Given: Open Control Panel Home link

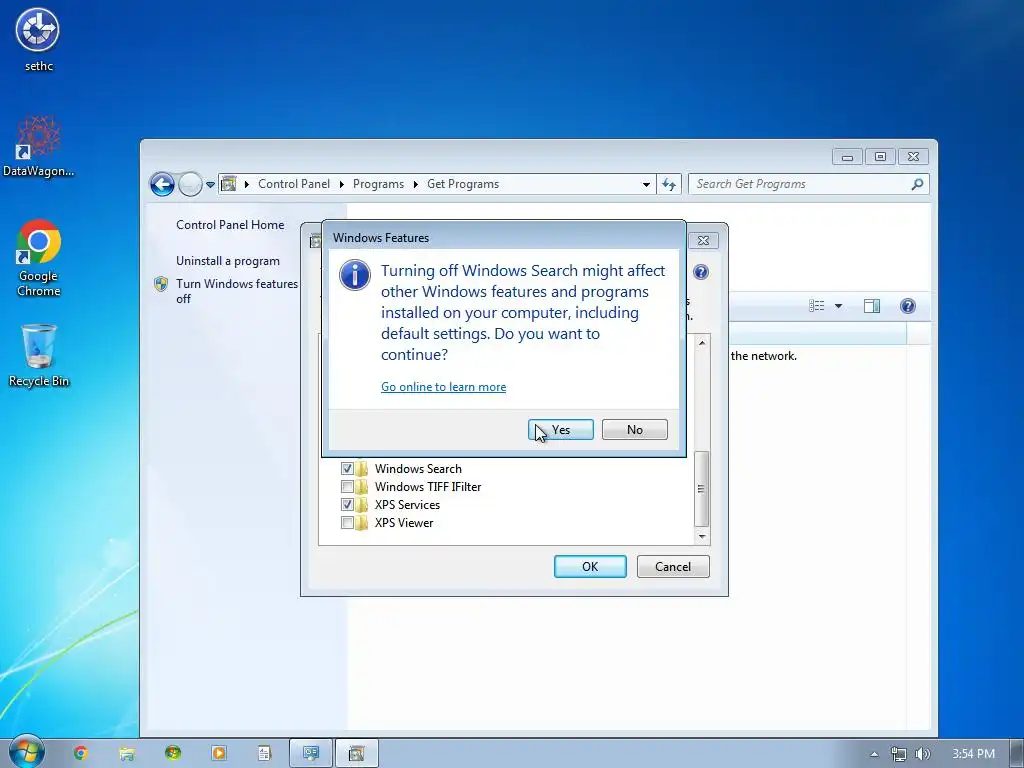Looking at the screenshot, I should click(x=230, y=225).
